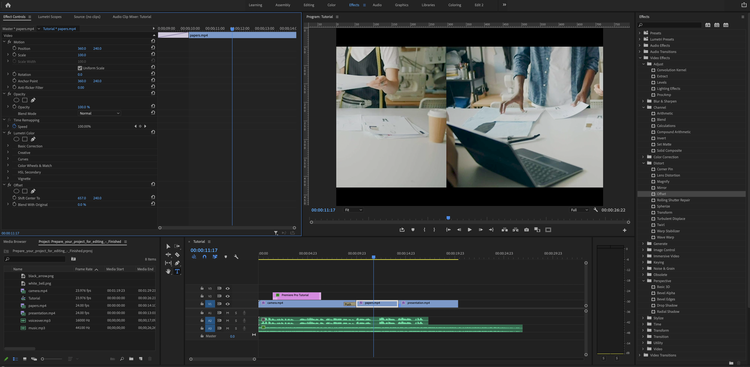Toggle track lock on V1
Image resolution: width=750 pixels, height=367 pixels.
202,304
